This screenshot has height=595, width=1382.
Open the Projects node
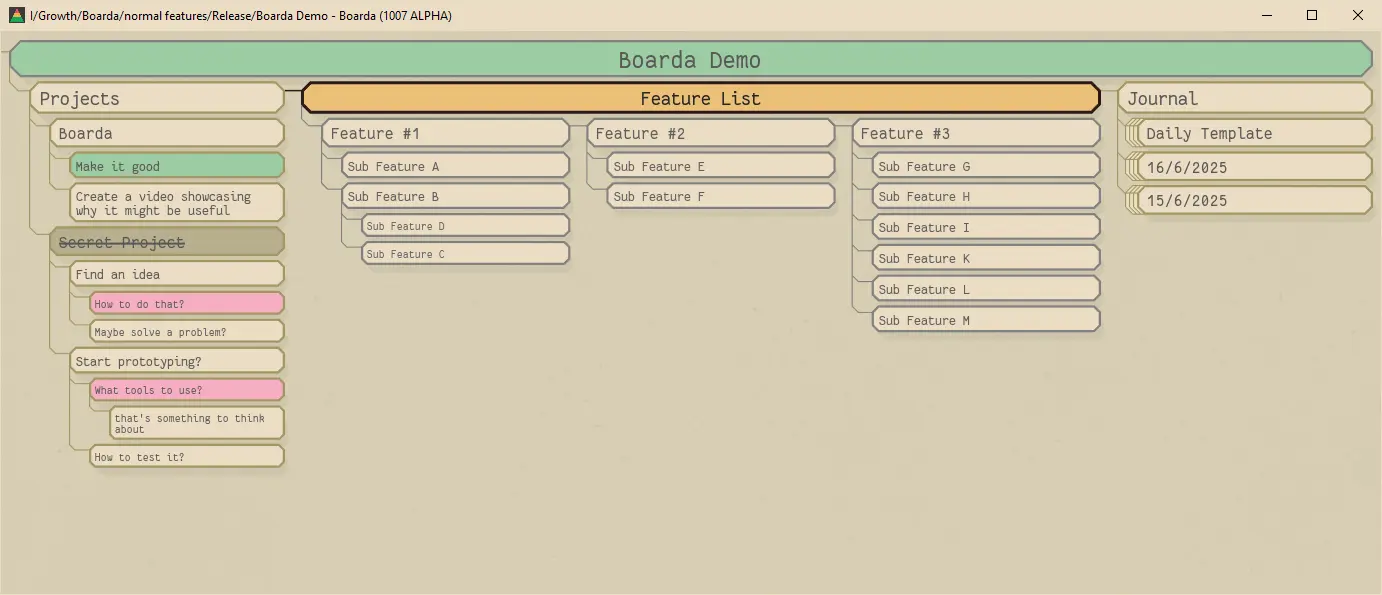[157, 98]
